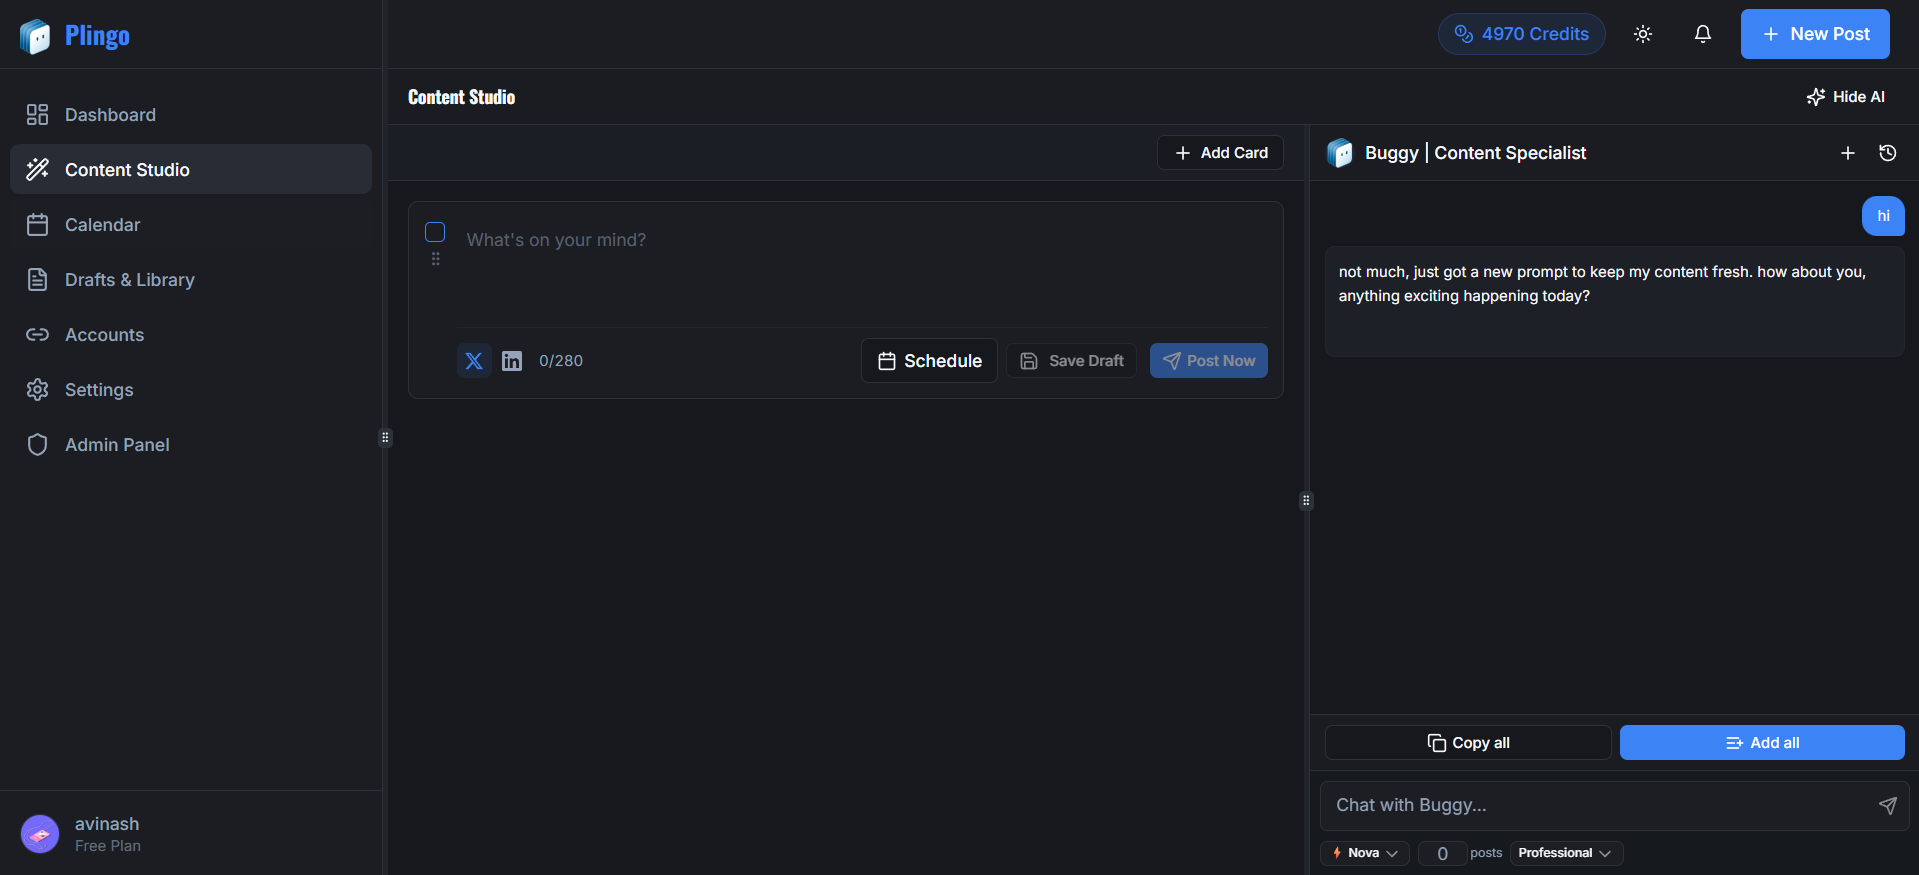Open Settings from the sidebar

pyautogui.click(x=190, y=390)
